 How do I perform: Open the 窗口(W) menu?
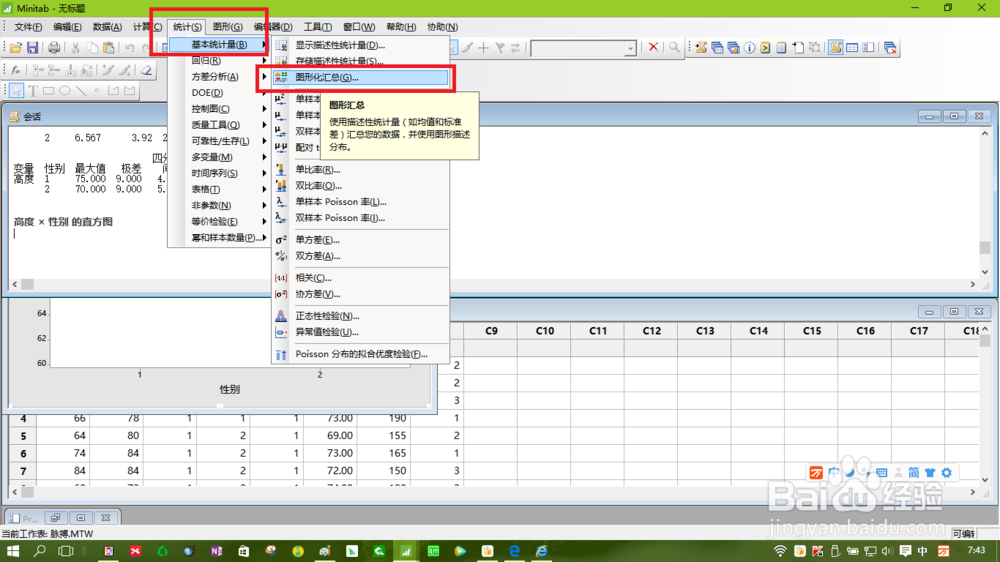[x=359, y=27]
